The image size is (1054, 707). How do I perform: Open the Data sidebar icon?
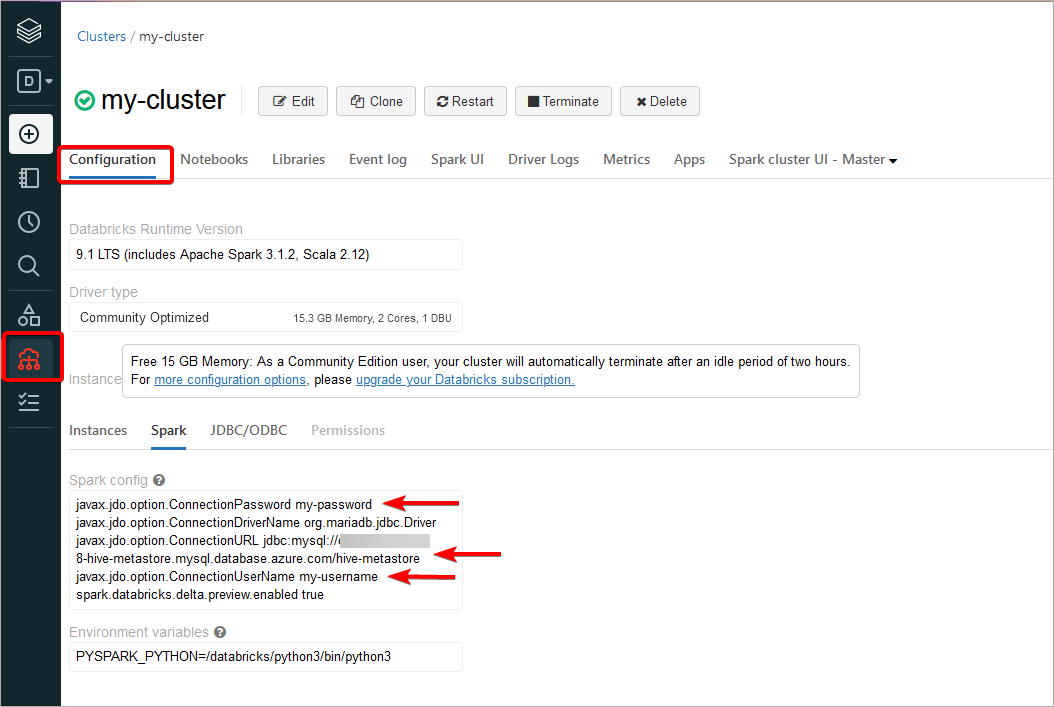[30, 313]
